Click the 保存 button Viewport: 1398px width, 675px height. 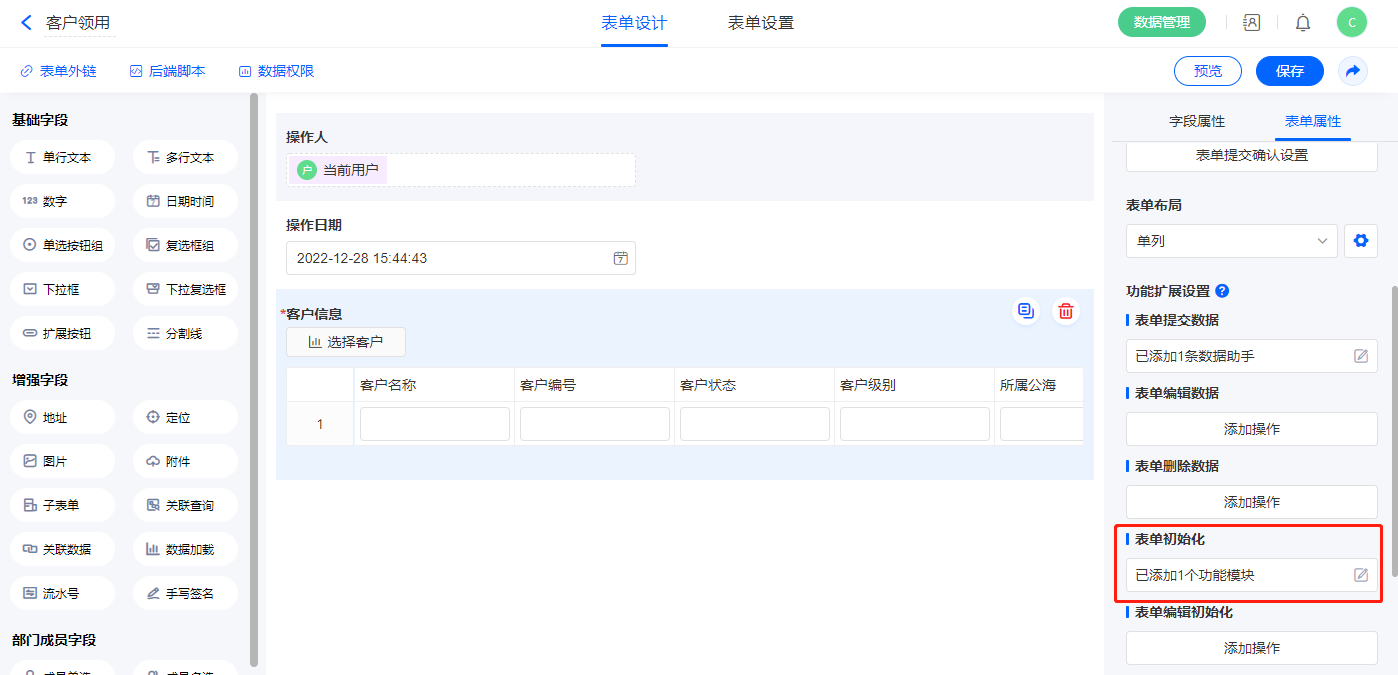click(x=1289, y=71)
